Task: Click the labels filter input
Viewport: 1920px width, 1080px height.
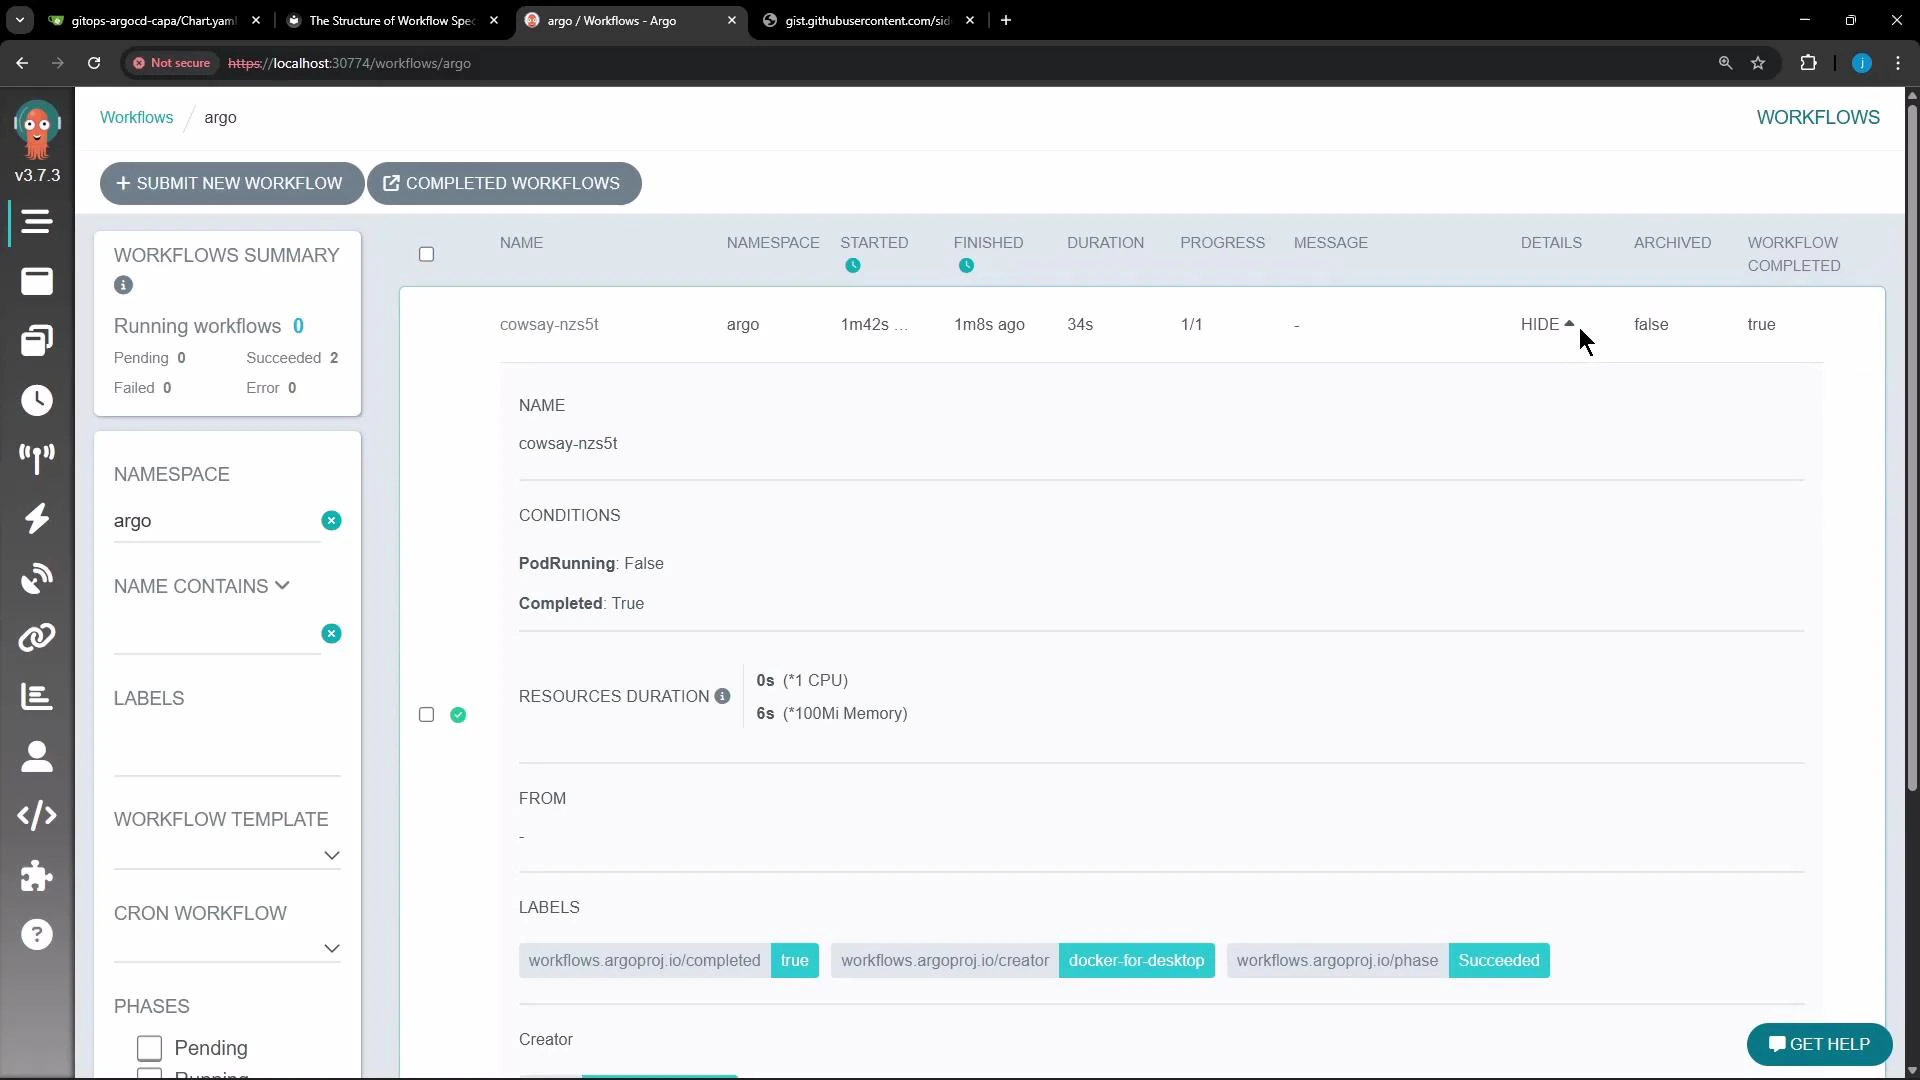Action: click(227, 752)
